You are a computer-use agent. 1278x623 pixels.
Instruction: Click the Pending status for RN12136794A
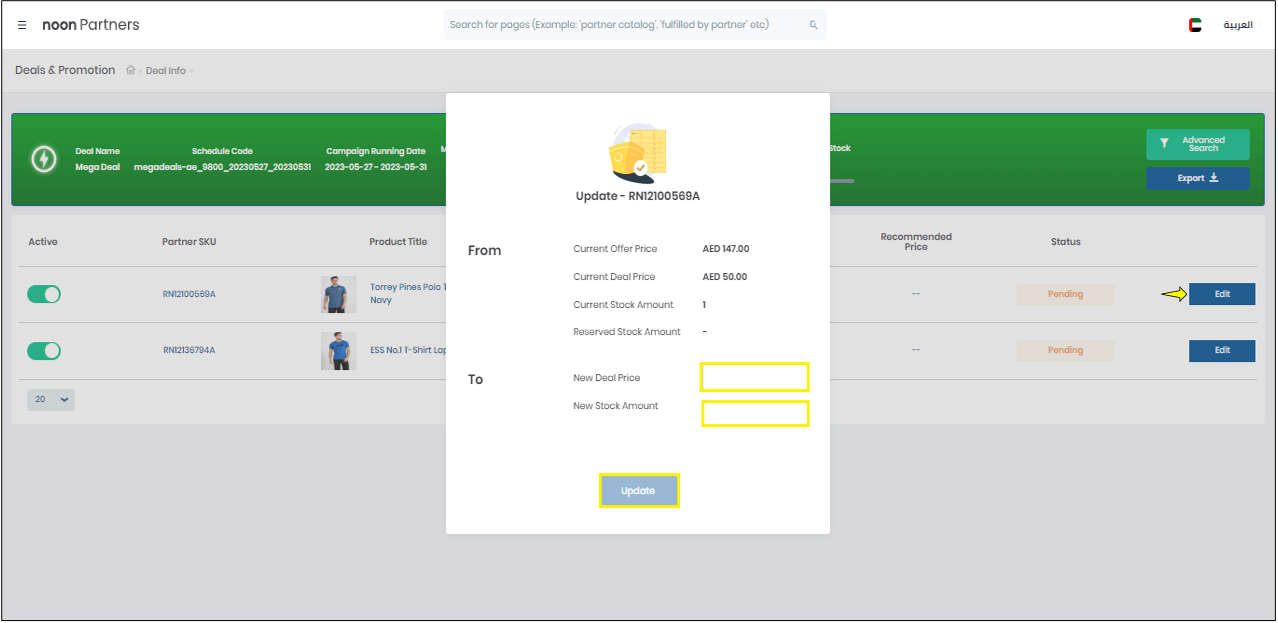[x=1065, y=350]
